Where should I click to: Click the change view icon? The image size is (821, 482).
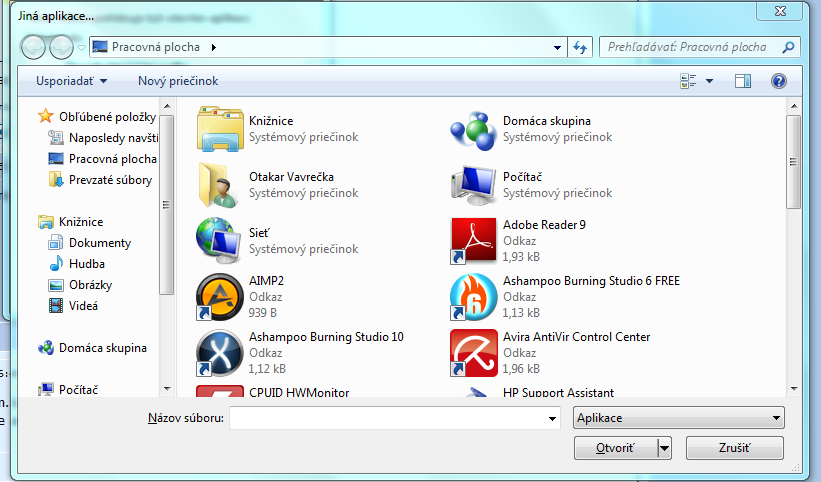pos(688,81)
